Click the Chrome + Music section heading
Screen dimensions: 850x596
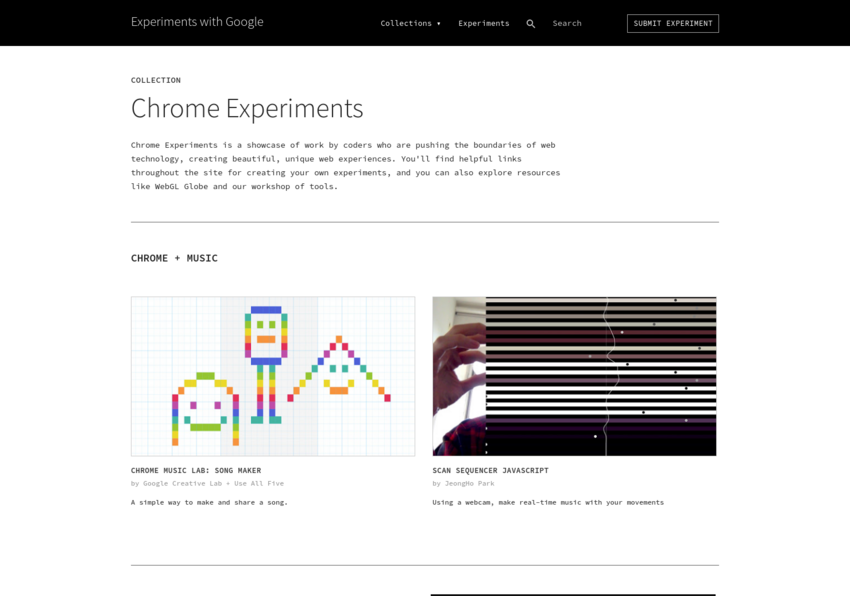(174, 258)
